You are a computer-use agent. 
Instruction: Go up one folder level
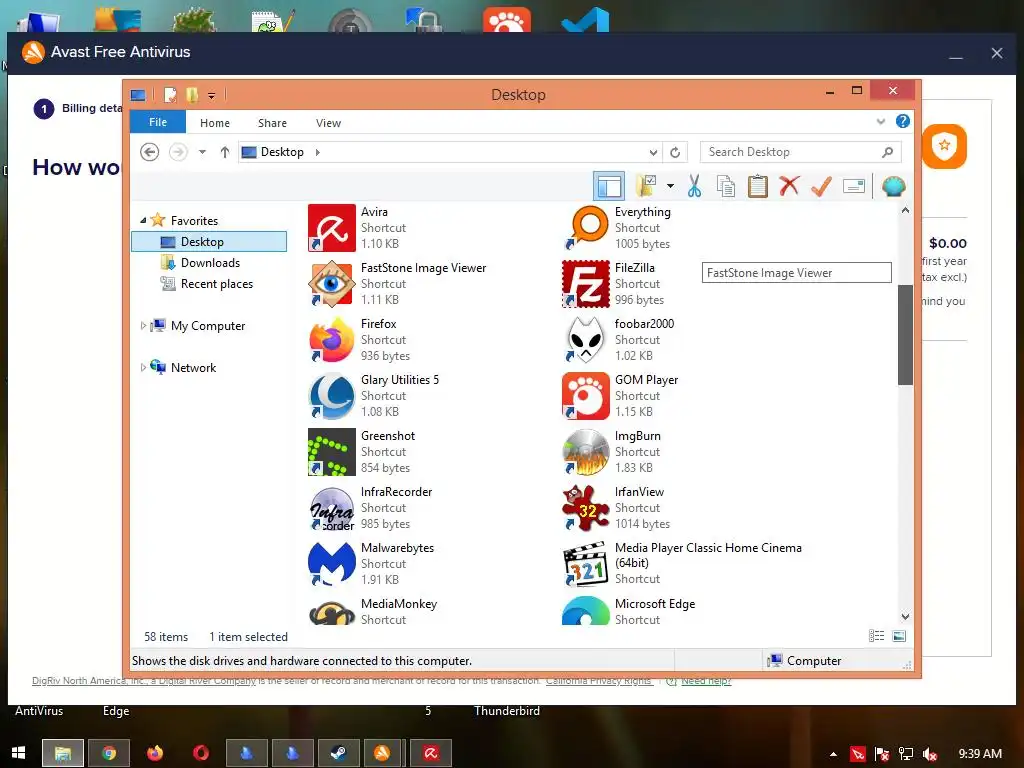(x=225, y=152)
